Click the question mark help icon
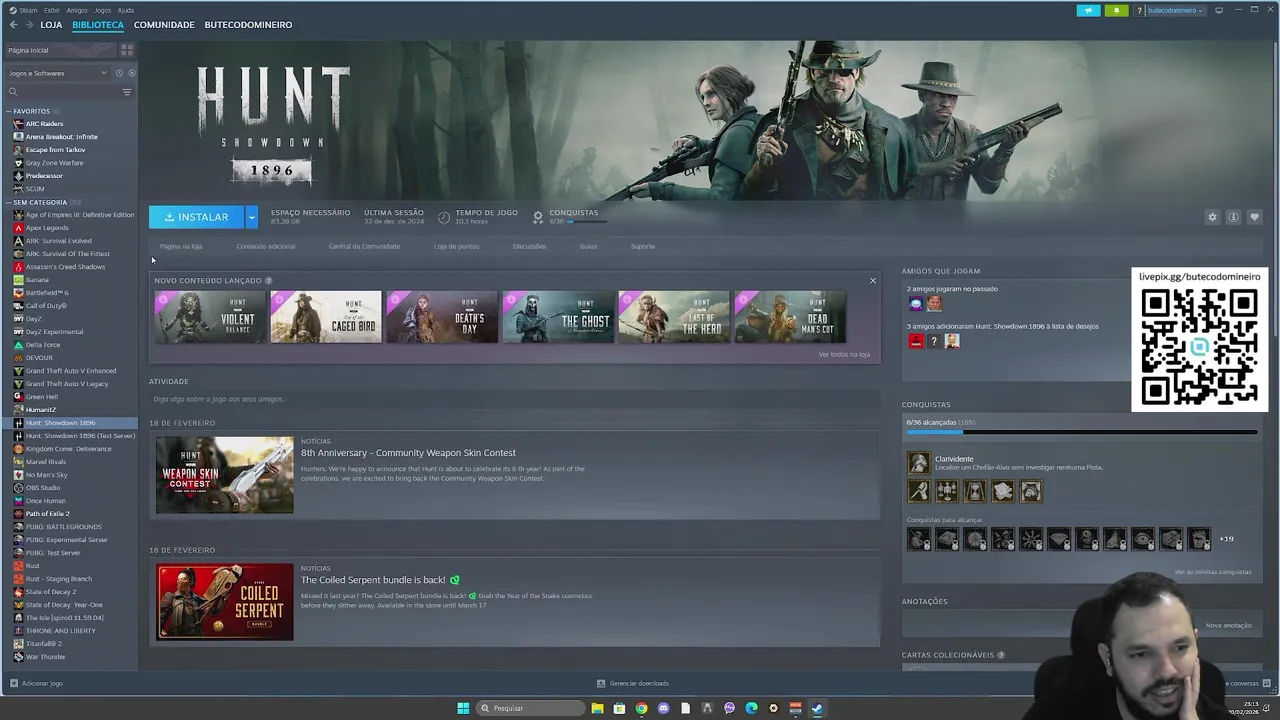 coord(1139,10)
